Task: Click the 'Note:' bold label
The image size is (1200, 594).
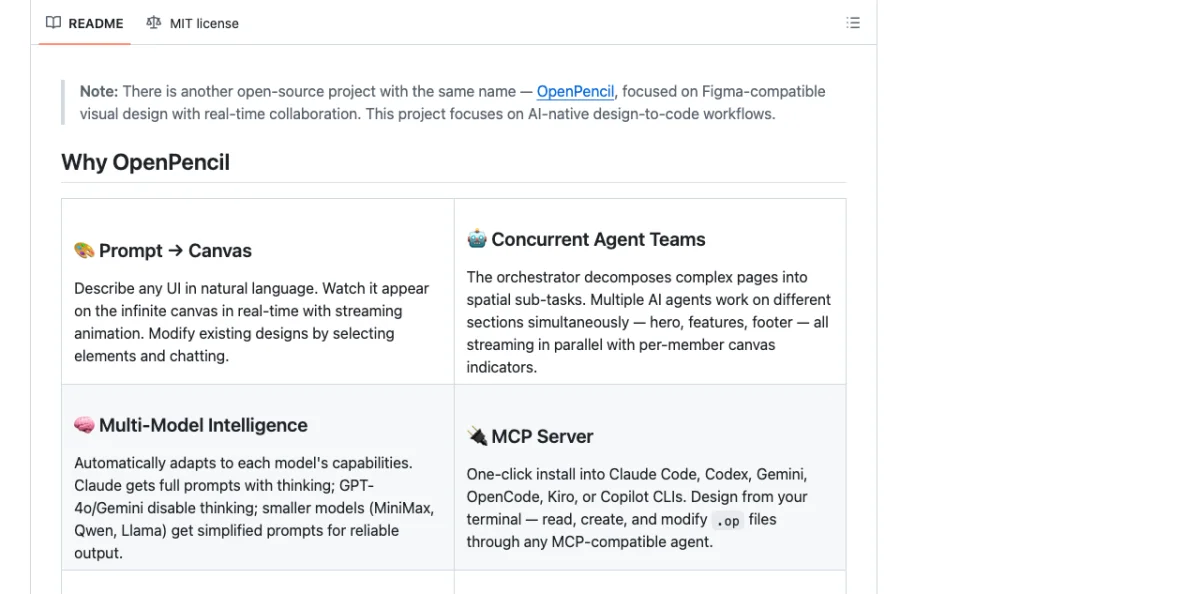Action: (99, 91)
